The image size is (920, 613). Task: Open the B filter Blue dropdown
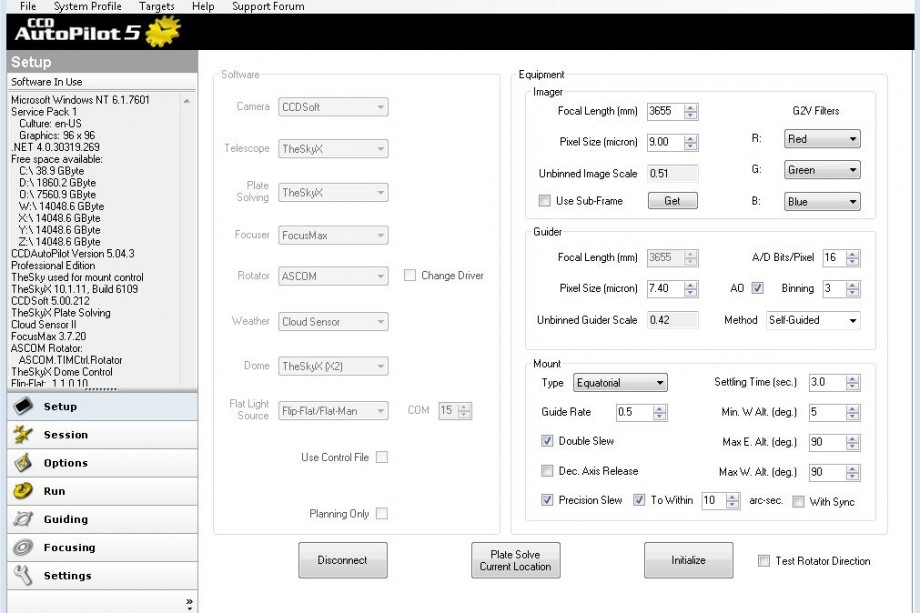click(x=822, y=202)
